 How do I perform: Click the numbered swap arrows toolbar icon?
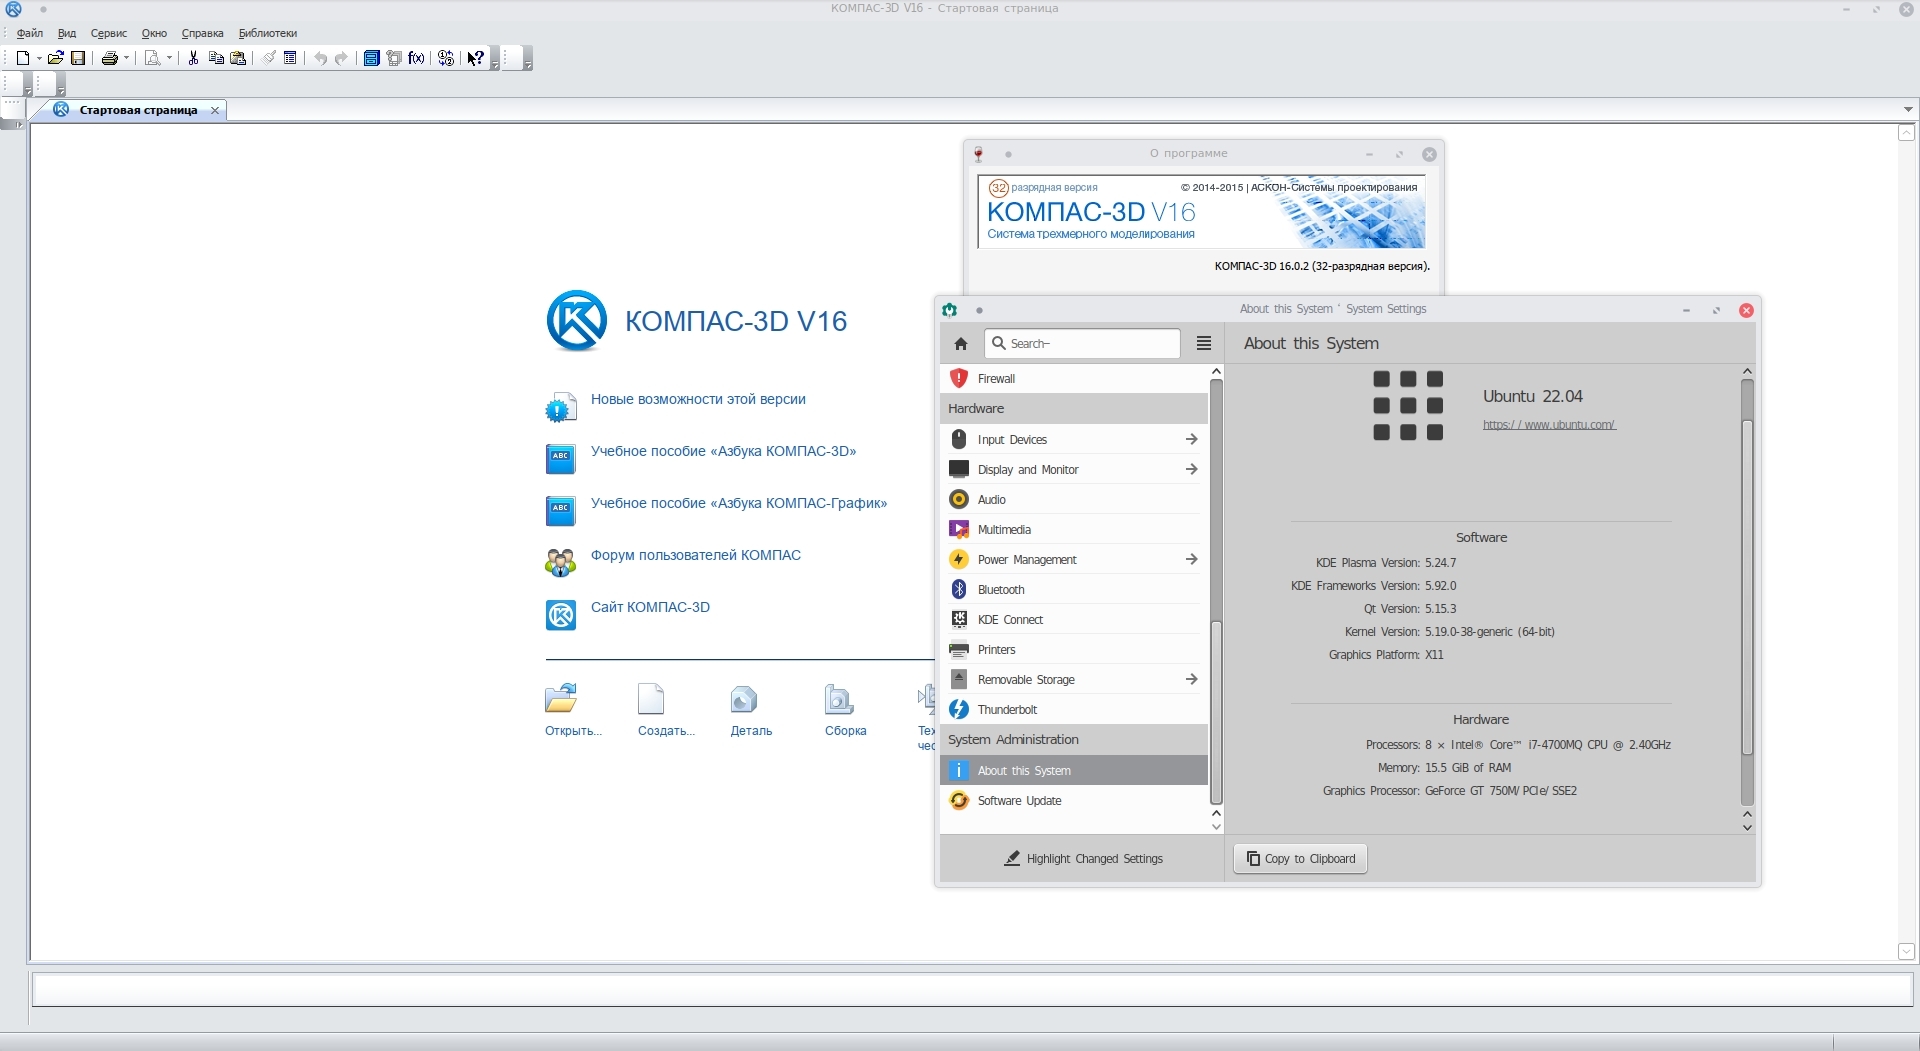pos(446,58)
